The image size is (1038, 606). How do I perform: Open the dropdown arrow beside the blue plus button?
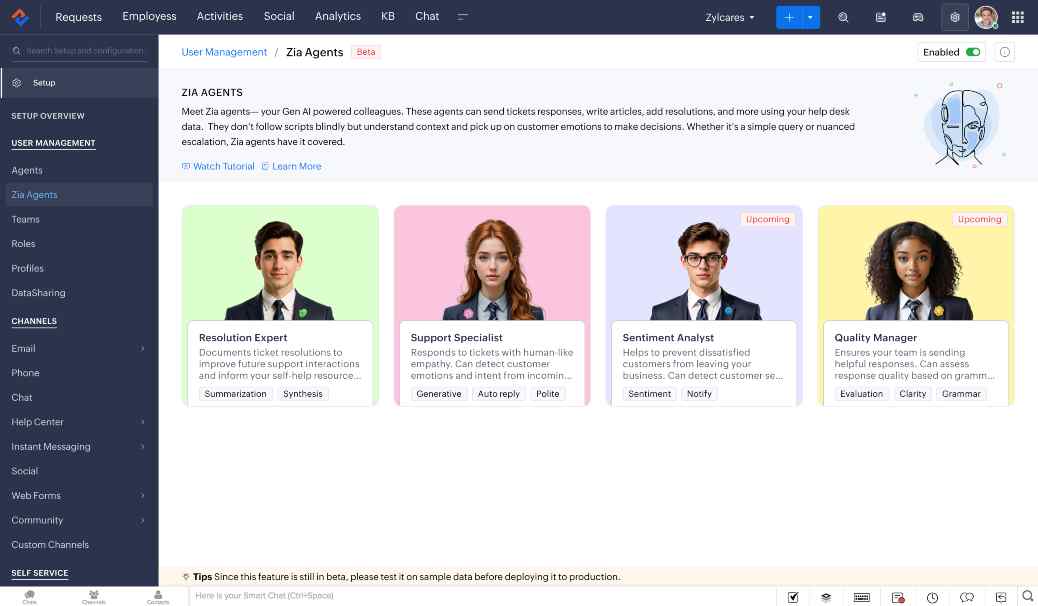[810, 17]
